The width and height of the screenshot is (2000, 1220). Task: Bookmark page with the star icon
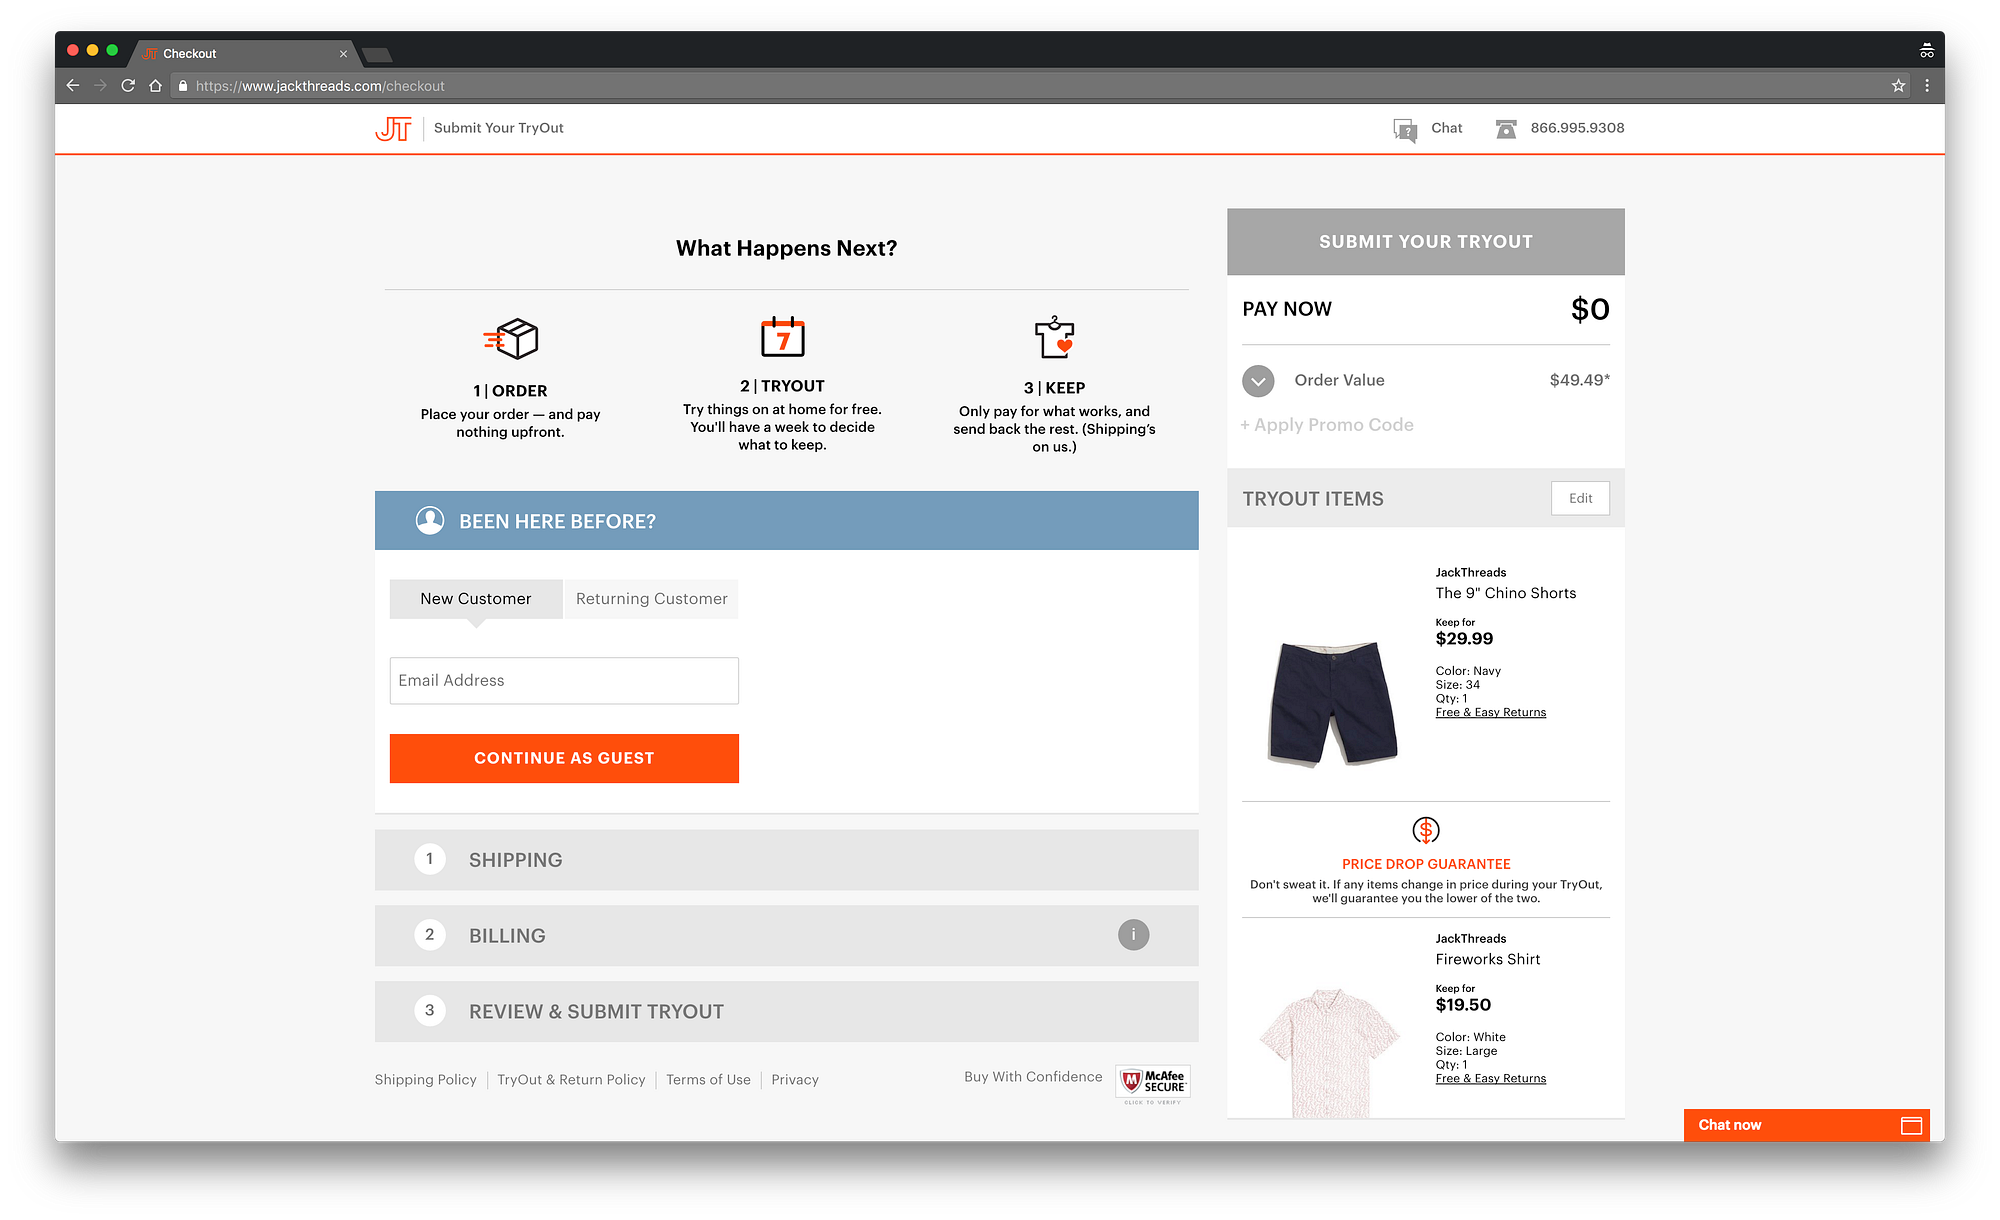pos(1898,86)
